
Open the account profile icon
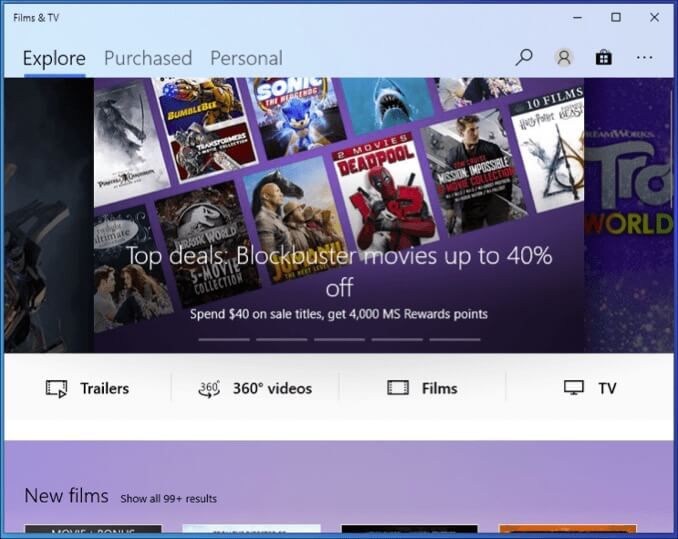564,57
